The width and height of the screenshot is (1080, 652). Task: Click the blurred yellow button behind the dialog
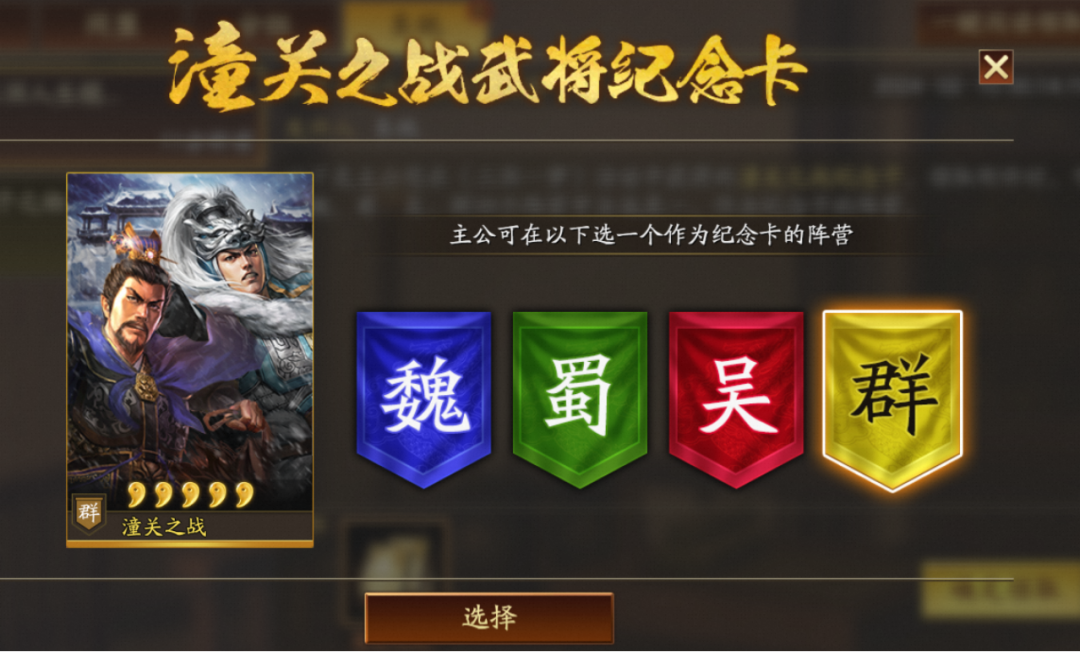(x=1000, y=589)
